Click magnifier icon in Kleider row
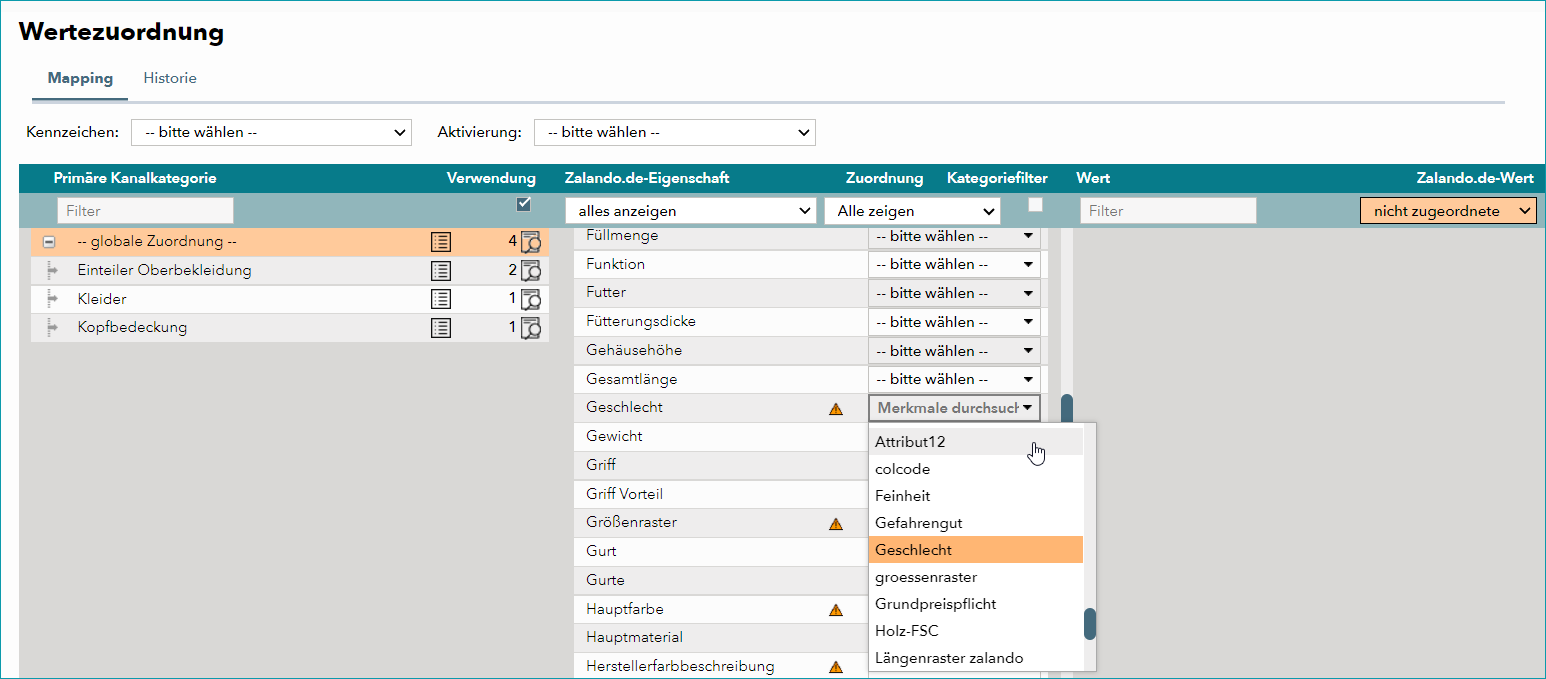The height and width of the screenshot is (679, 1546). click(531, 299)
